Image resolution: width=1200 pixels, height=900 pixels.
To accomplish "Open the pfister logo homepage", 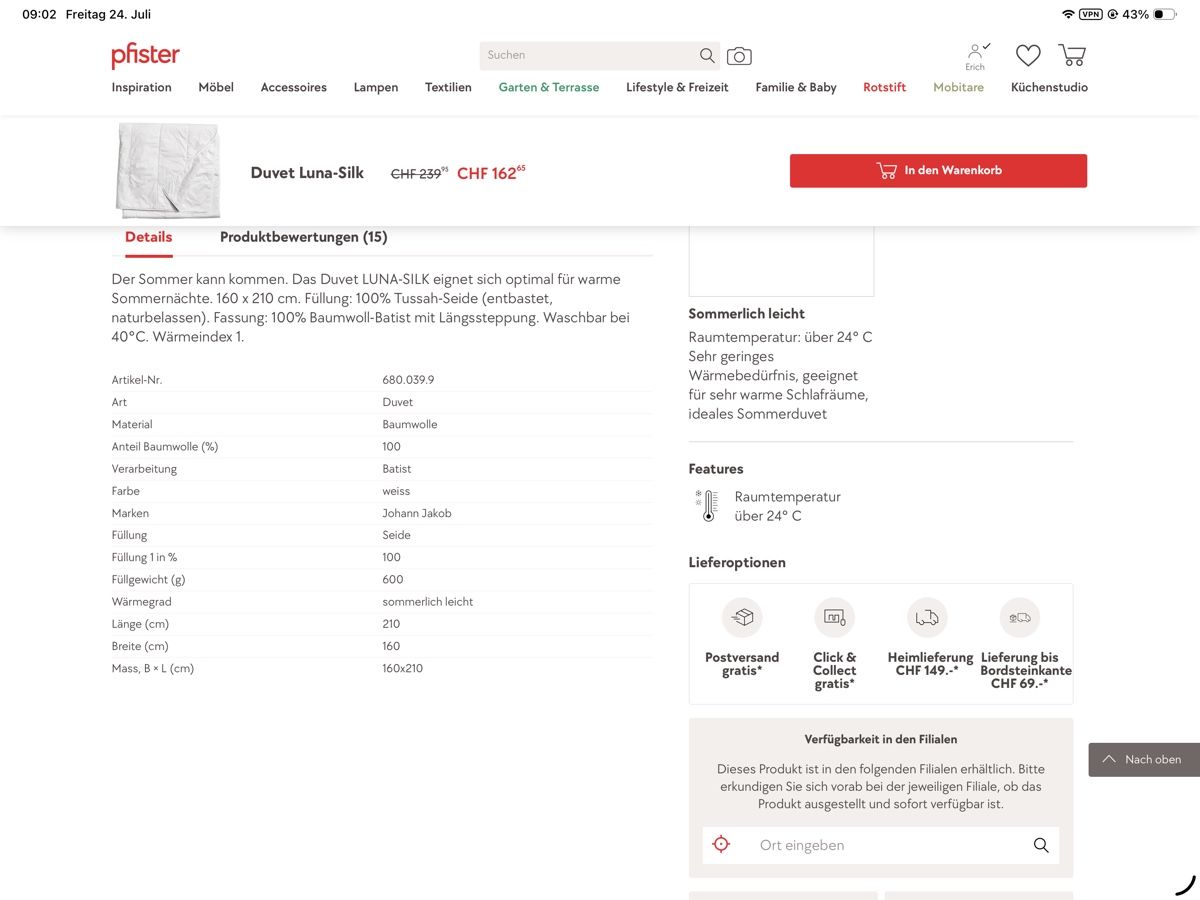I will [145, 55].
